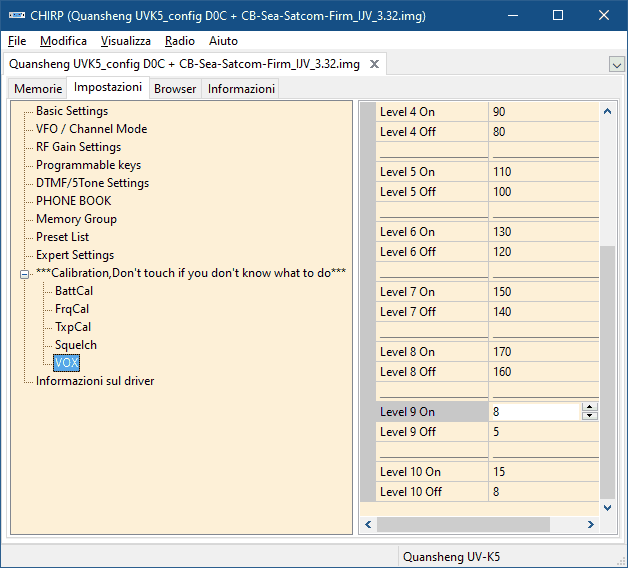The width and height of the screenshot is (628, 568).
Task: Select the Squelch calibration item
Action: coord(76,345)
